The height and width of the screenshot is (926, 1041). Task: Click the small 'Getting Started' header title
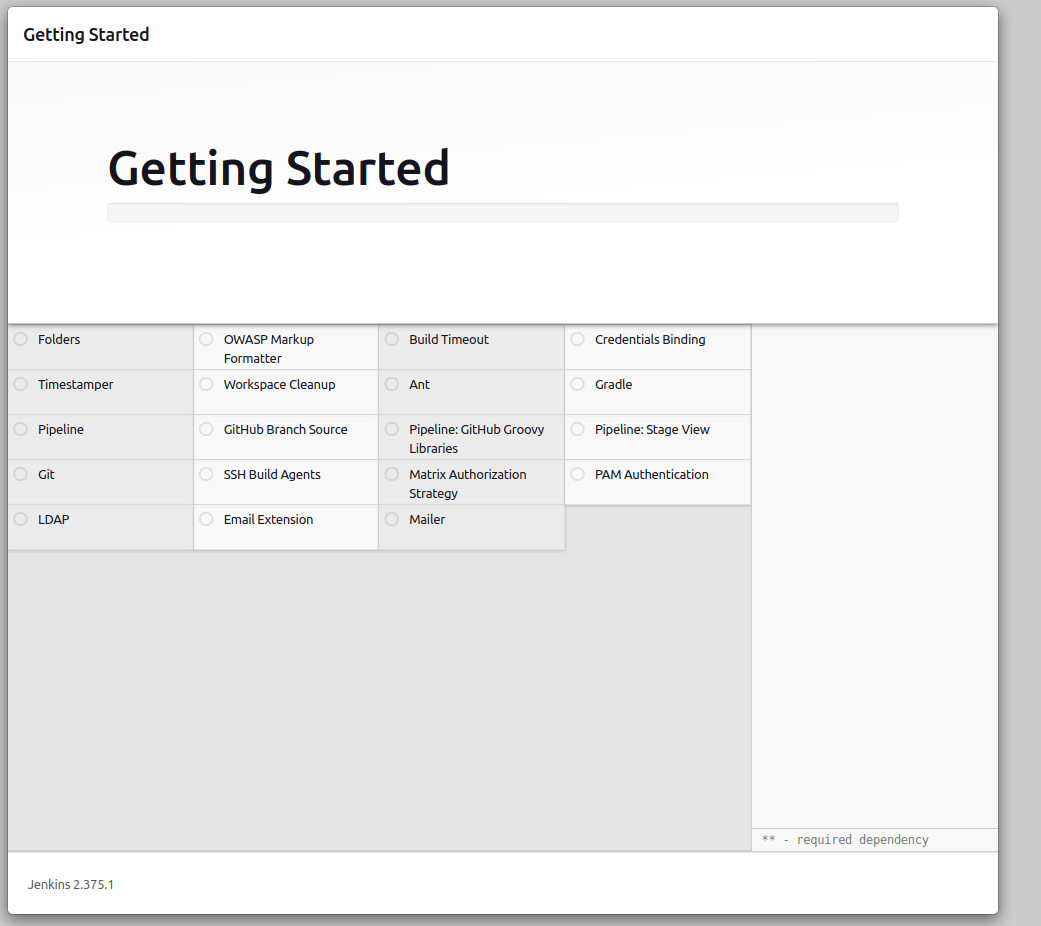pyautogui.click(x=86, y=35)
